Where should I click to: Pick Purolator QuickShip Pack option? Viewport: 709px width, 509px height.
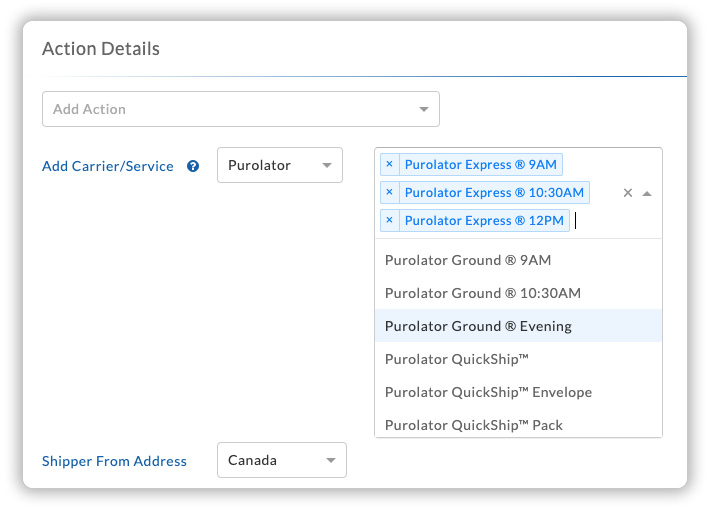[518, 425]
